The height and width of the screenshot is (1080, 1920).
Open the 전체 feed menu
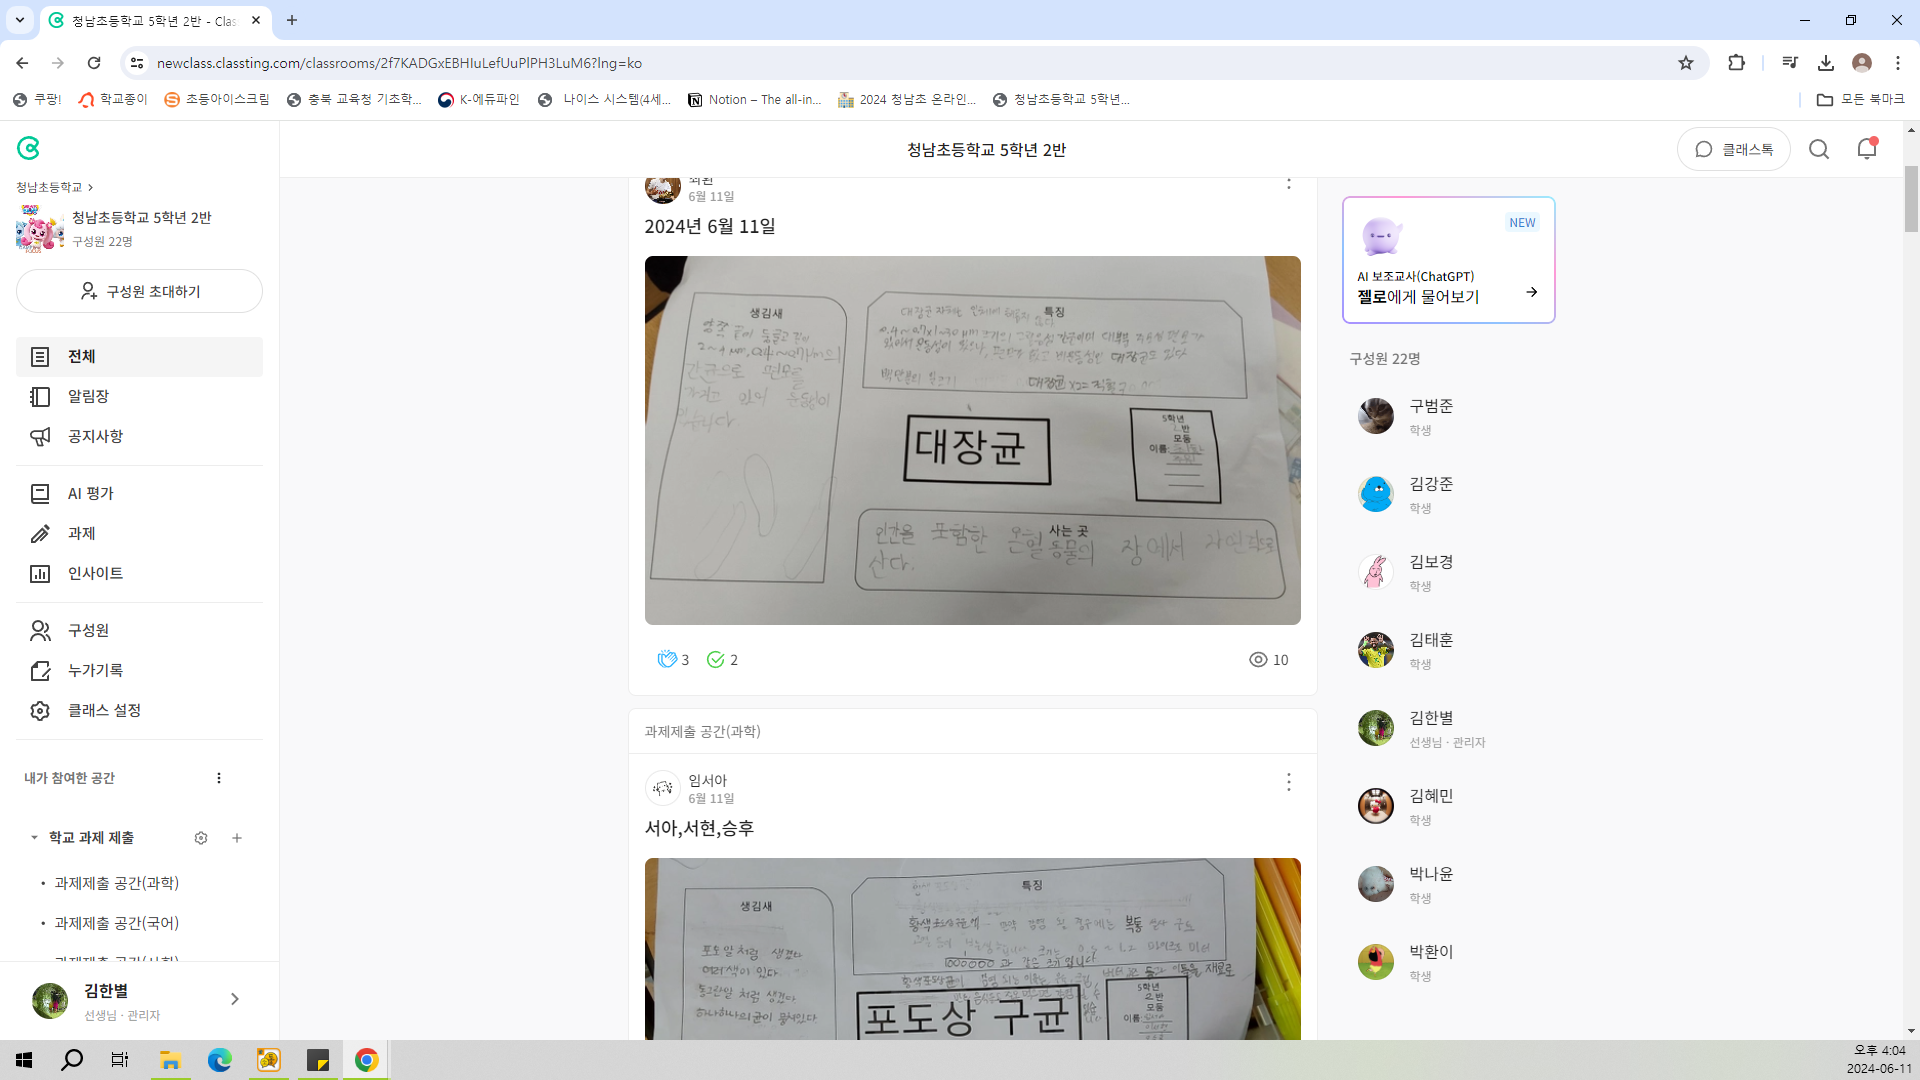point(139,357)
